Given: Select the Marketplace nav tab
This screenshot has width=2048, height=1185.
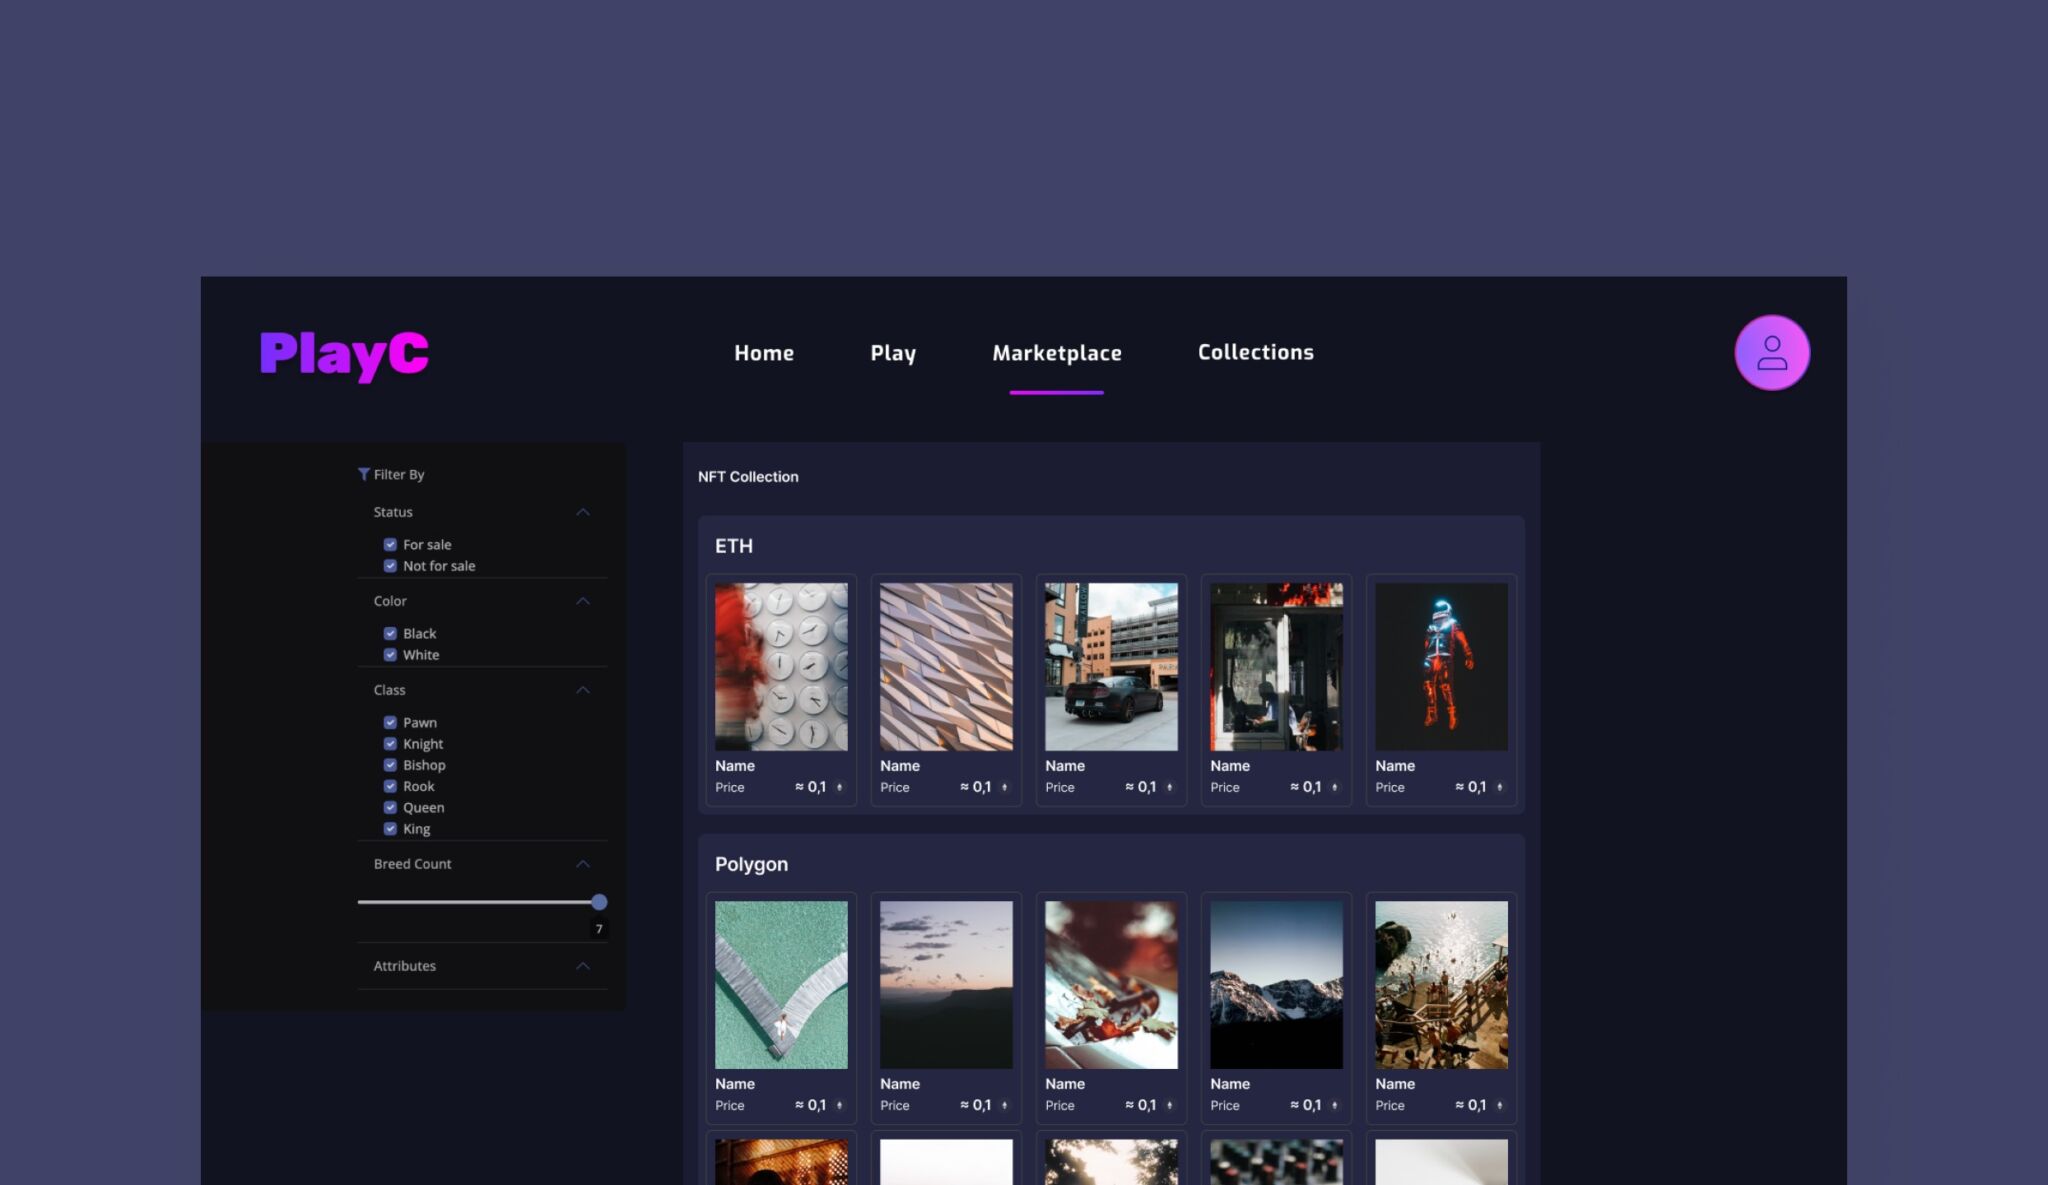Looking at the screenshot, I should coord(1057,353).
